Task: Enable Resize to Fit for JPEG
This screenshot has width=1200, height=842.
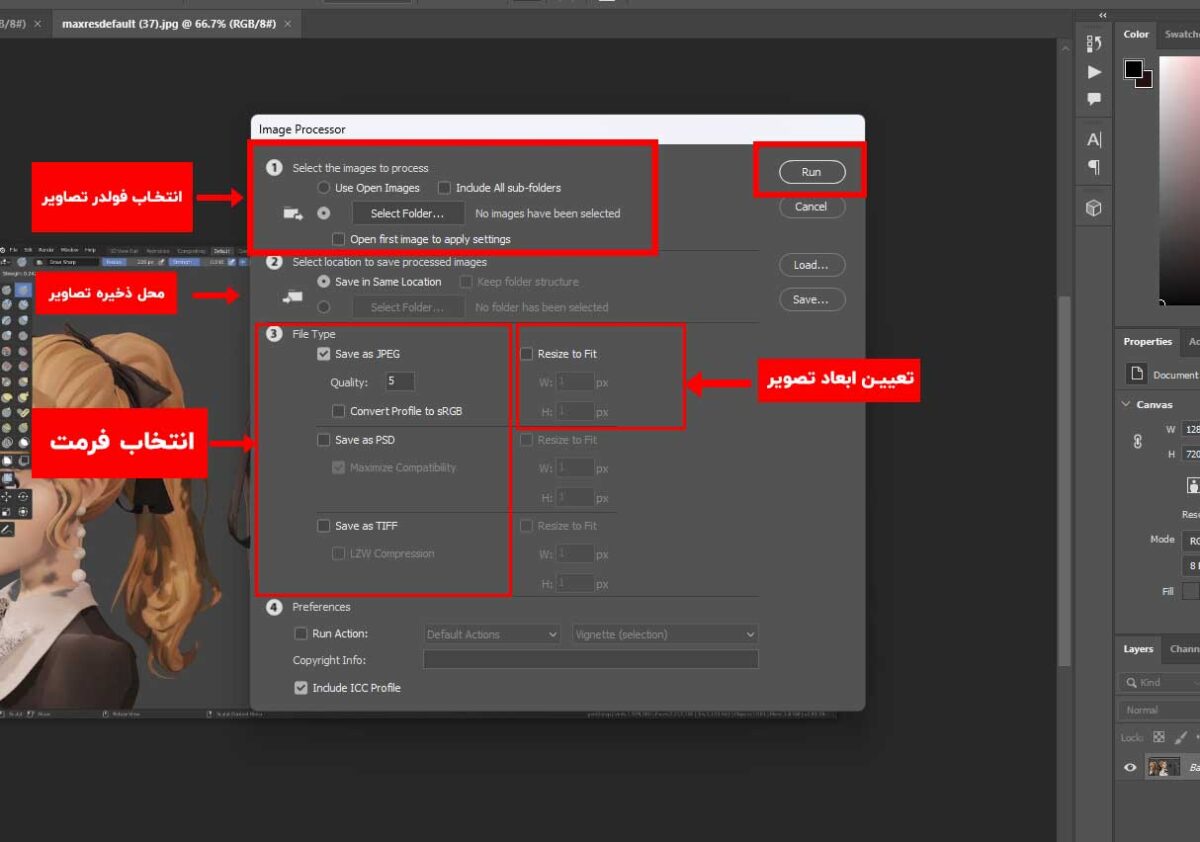Action: tap(526, 353)
